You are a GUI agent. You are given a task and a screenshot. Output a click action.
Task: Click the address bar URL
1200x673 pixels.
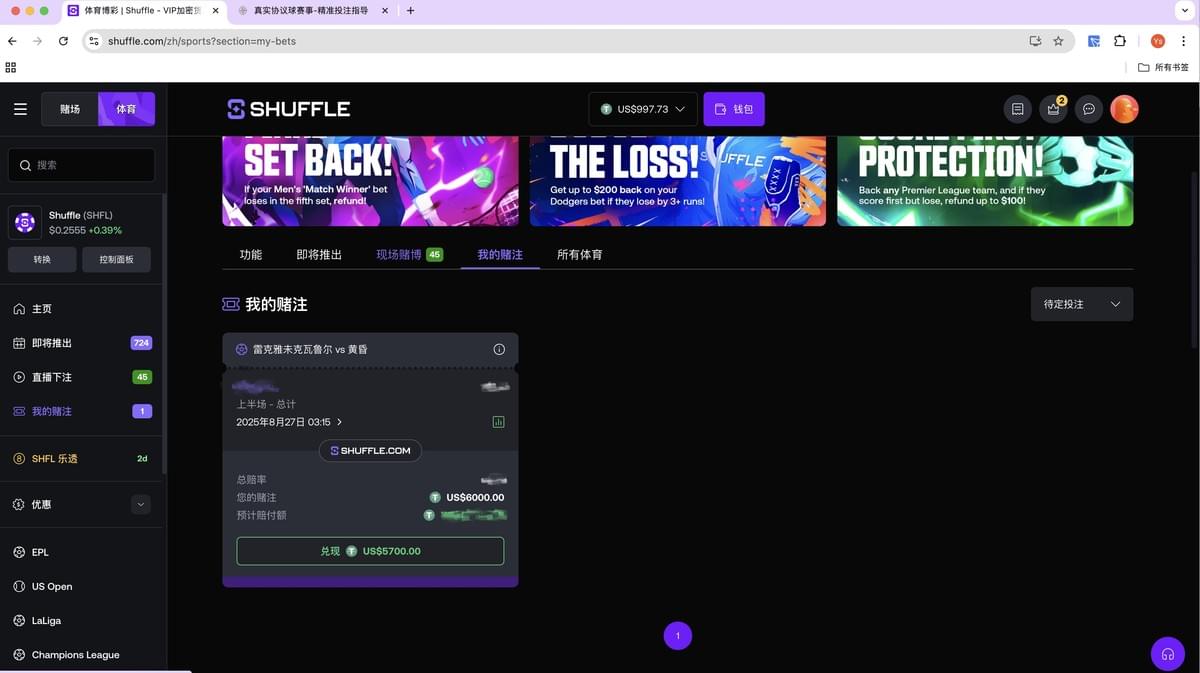(x=202, y=41)
